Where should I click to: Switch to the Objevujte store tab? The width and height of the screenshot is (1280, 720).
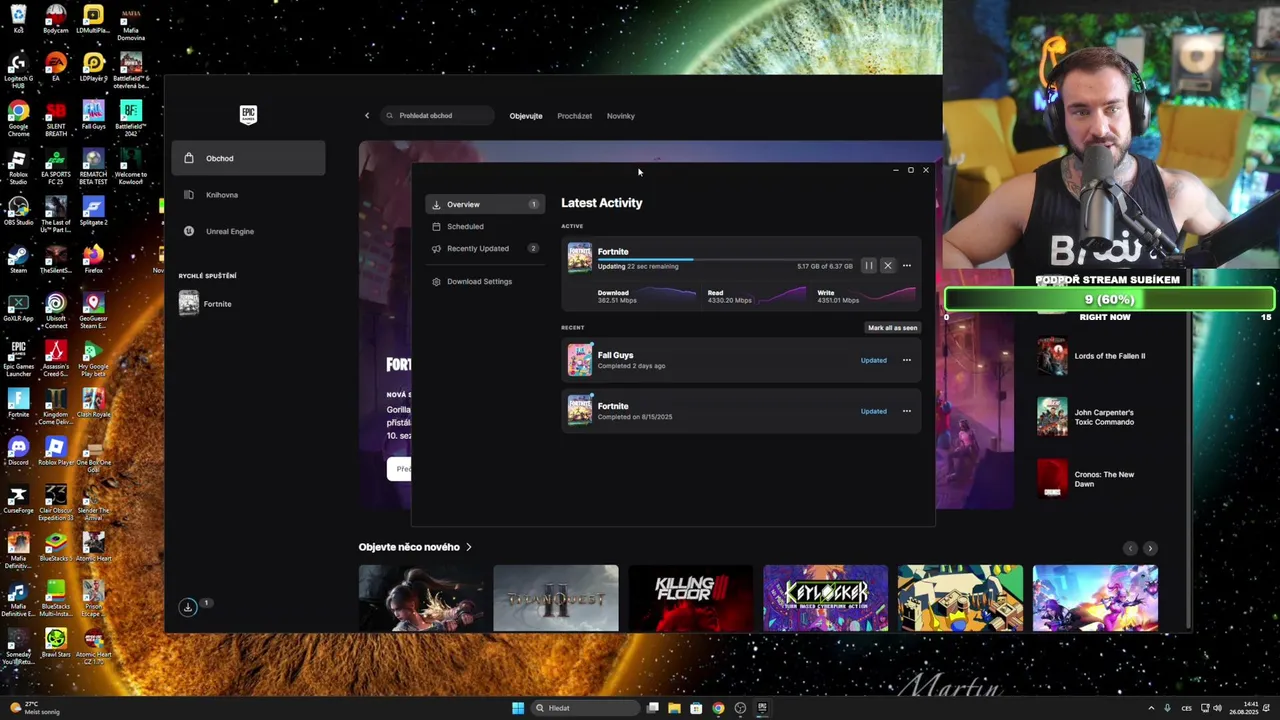[x=526, y=116]
